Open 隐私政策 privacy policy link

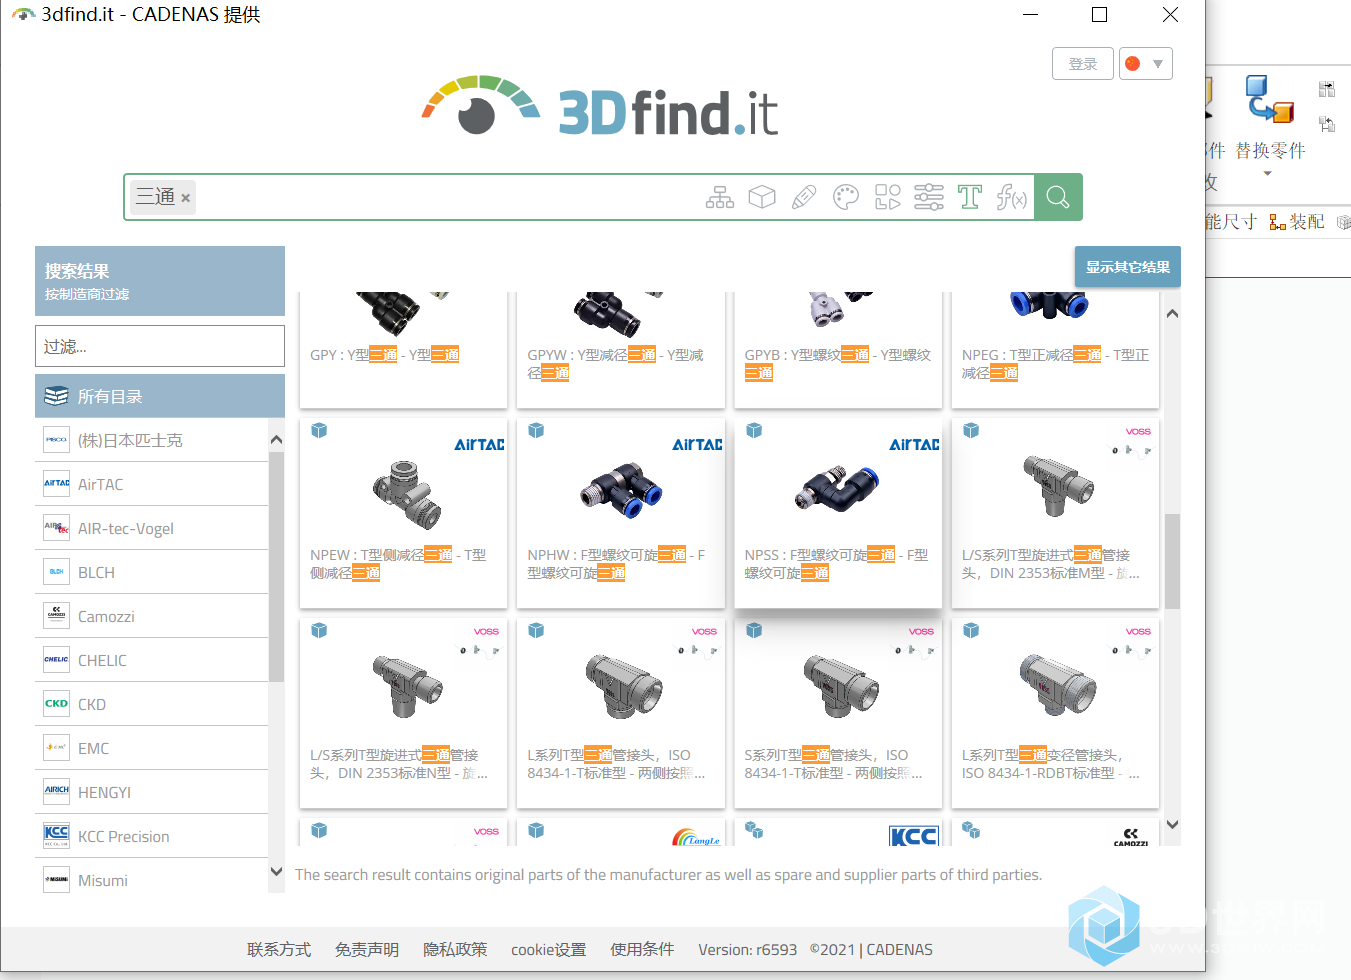click(x=455, y=949)
